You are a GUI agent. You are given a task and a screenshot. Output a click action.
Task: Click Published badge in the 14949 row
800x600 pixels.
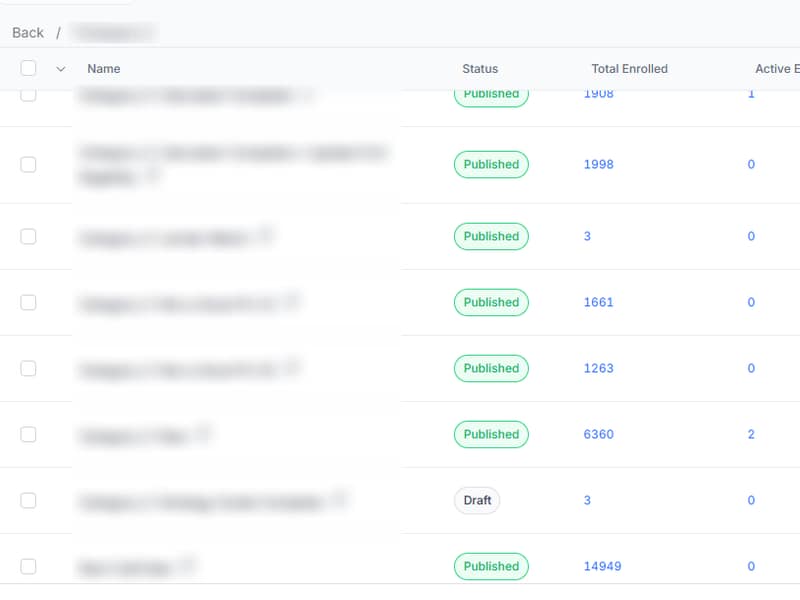pos(491,566)
